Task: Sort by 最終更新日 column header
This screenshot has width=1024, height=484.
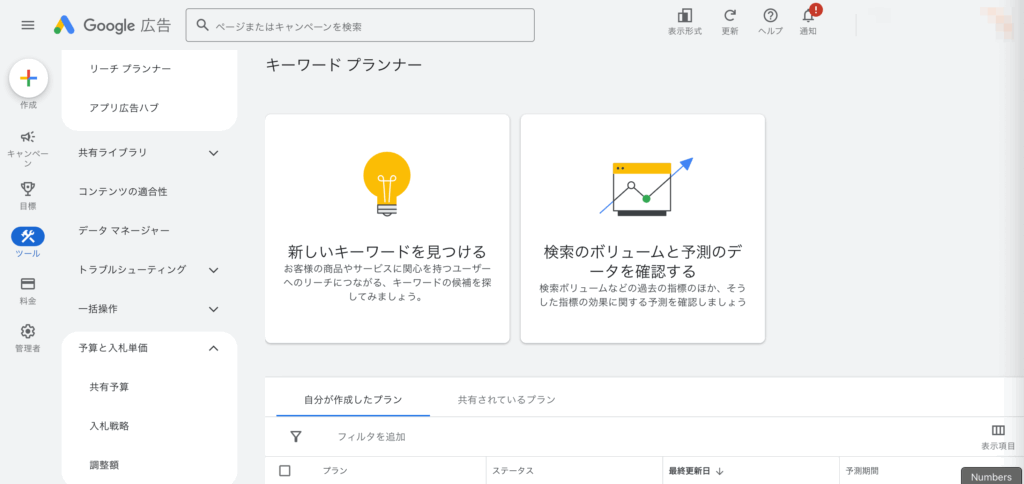Action: tap(690, 471)
